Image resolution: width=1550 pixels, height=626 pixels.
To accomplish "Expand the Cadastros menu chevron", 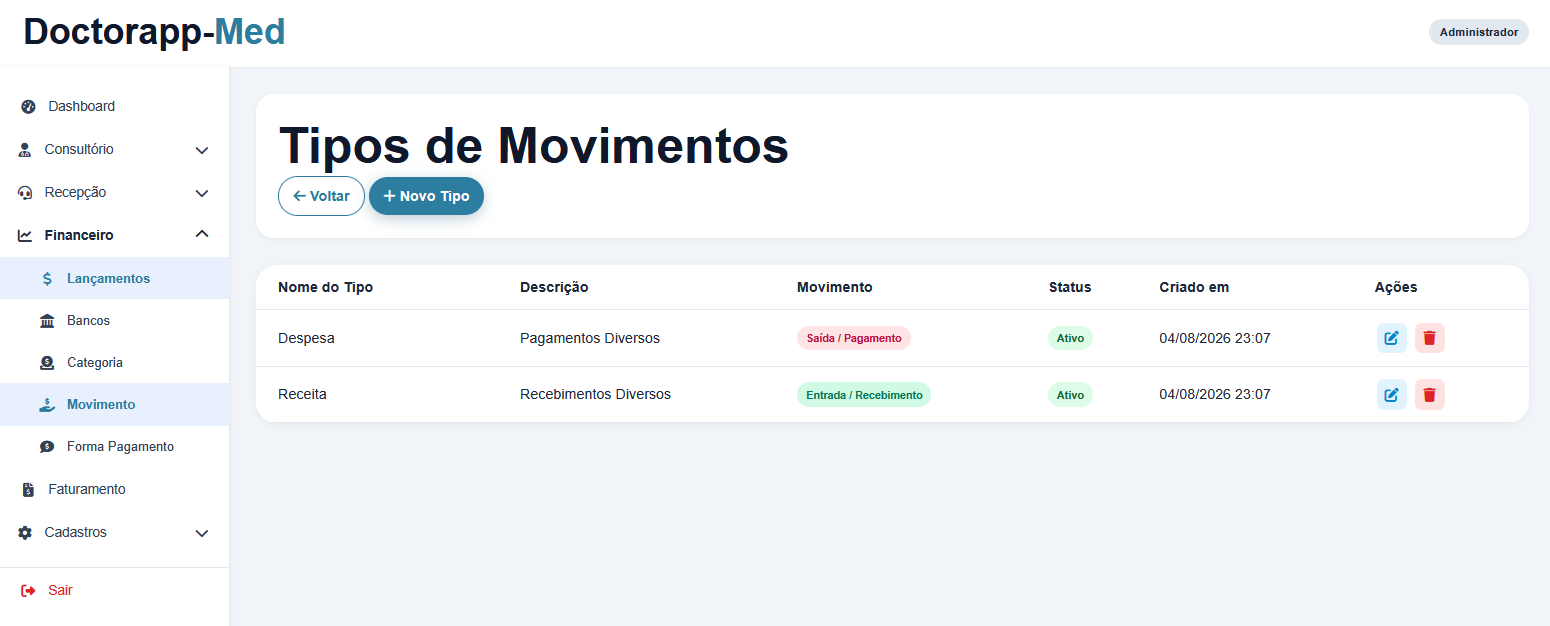I will coord(202,533).
